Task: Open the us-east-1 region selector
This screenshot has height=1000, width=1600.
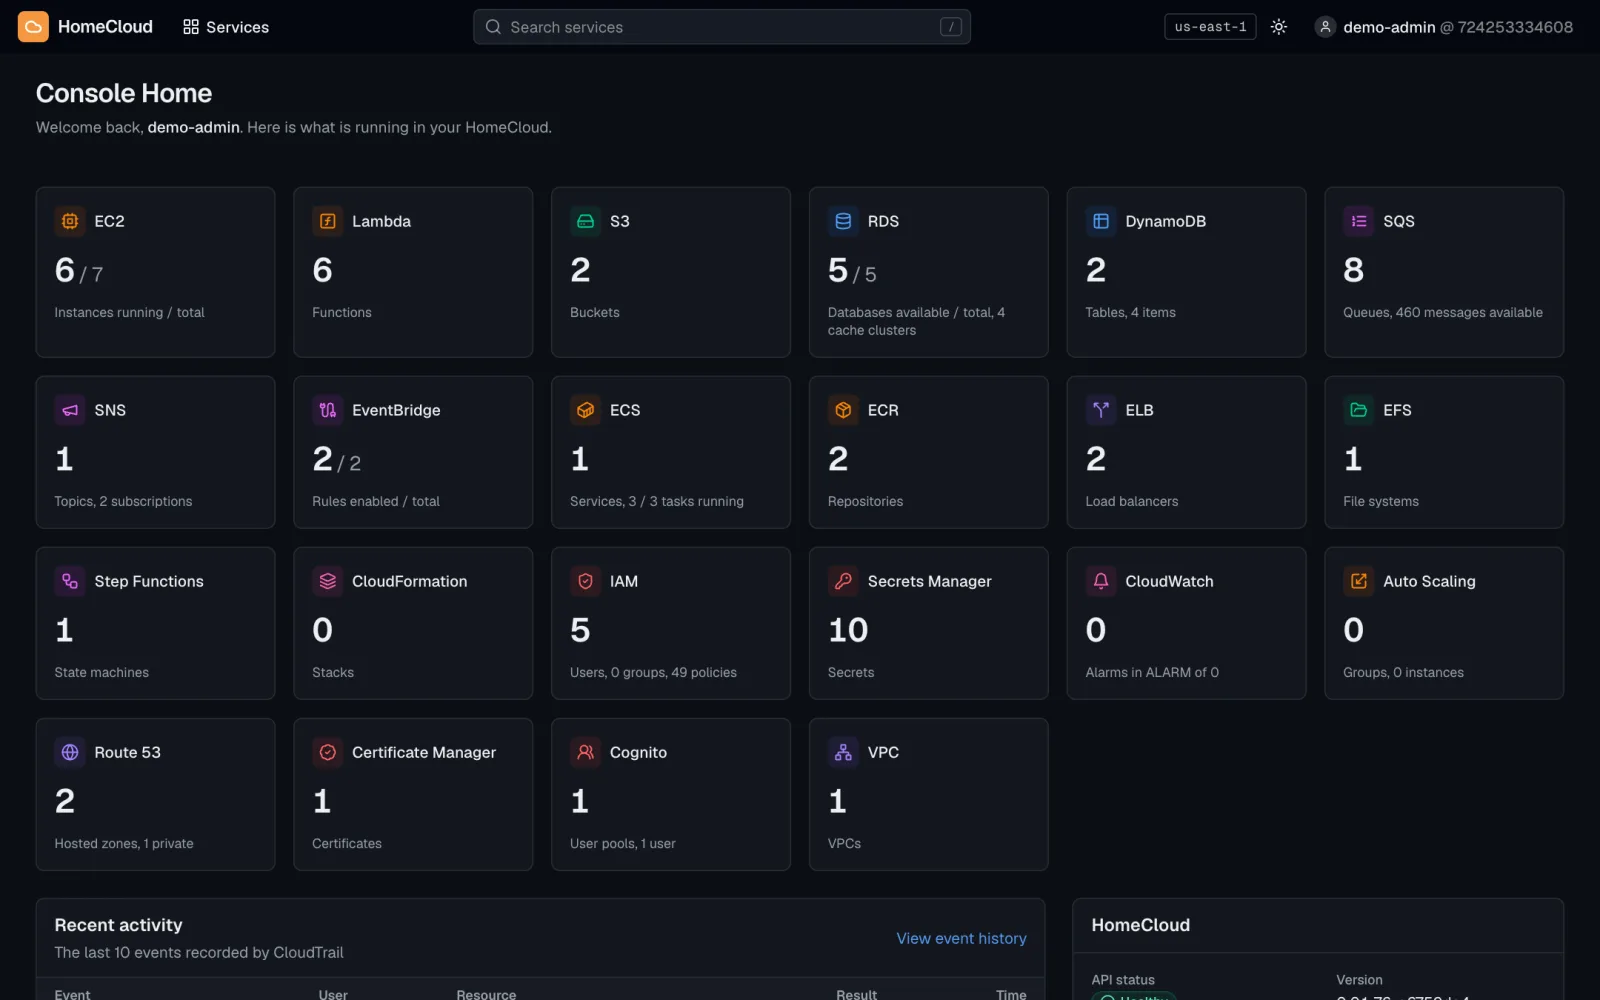Action: [x=1210, y=27]
